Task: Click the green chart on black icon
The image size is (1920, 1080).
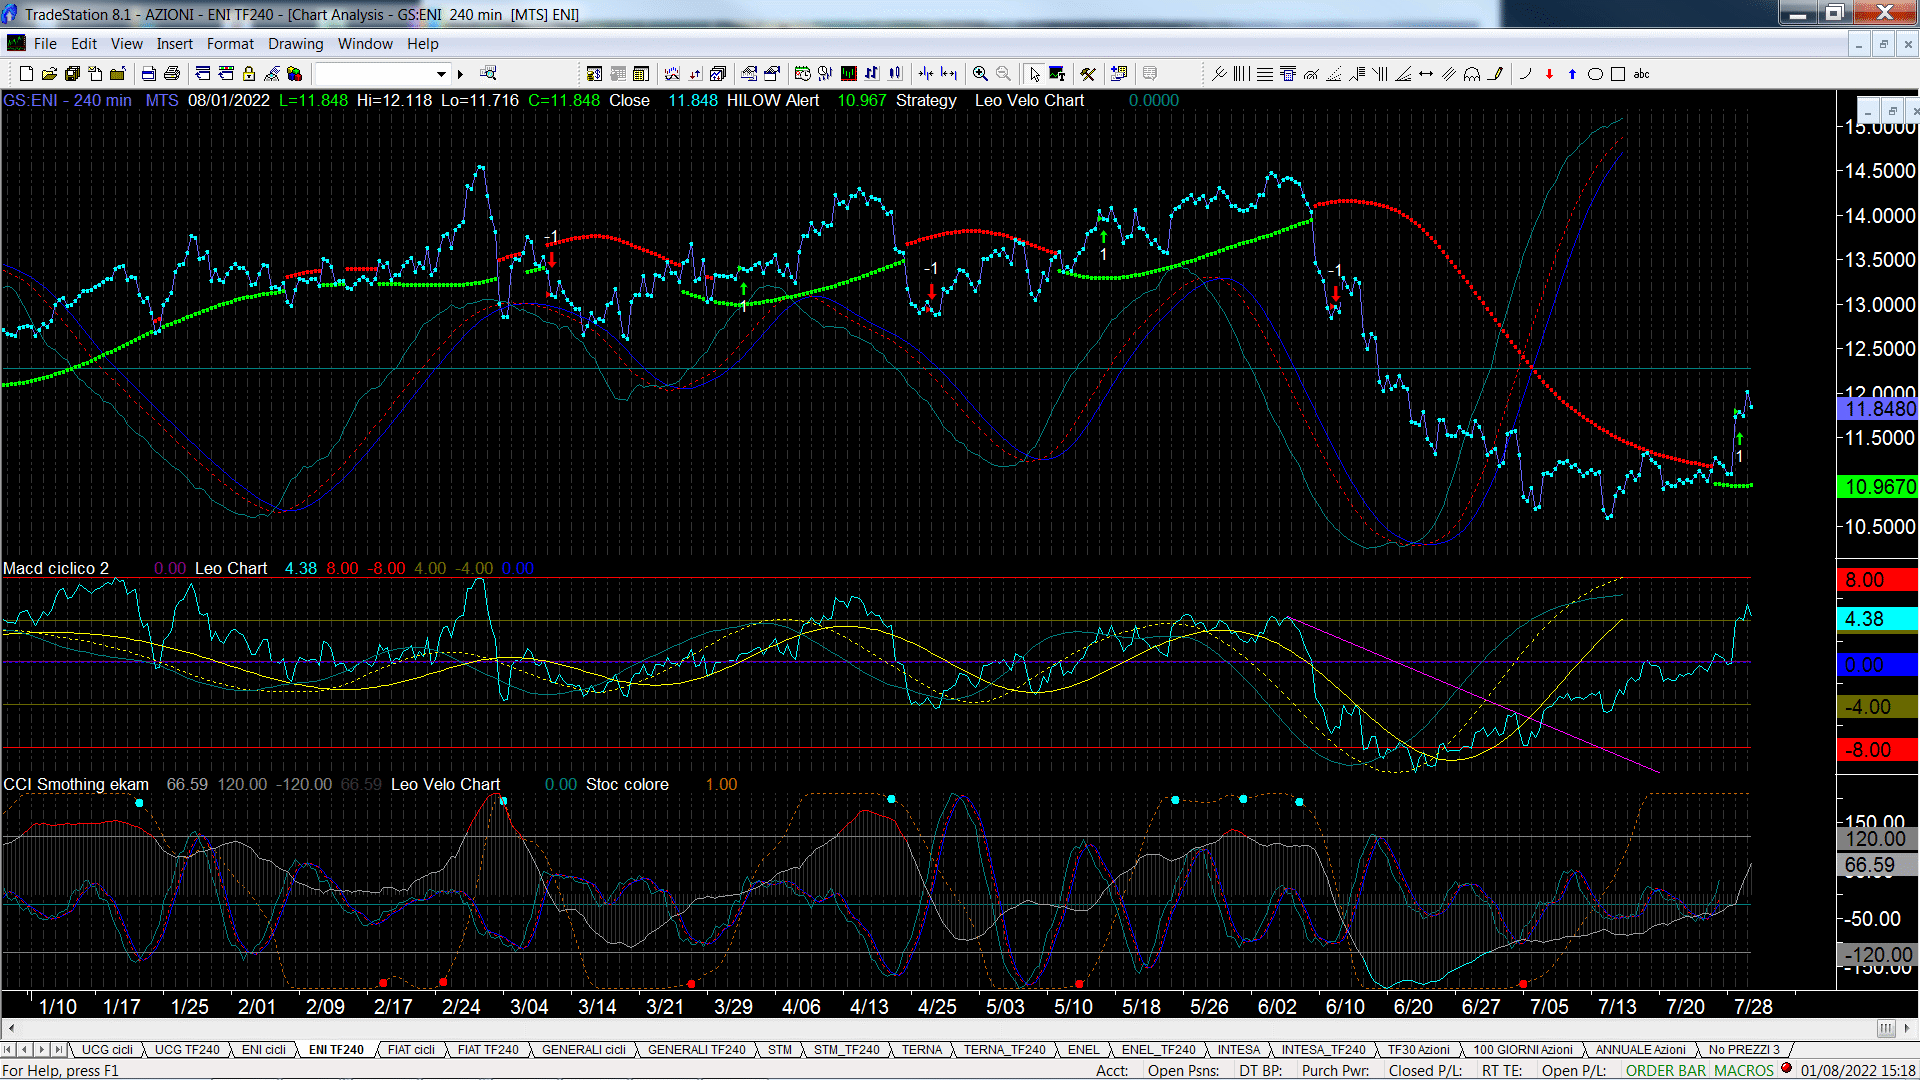Action: coord(849,74)
